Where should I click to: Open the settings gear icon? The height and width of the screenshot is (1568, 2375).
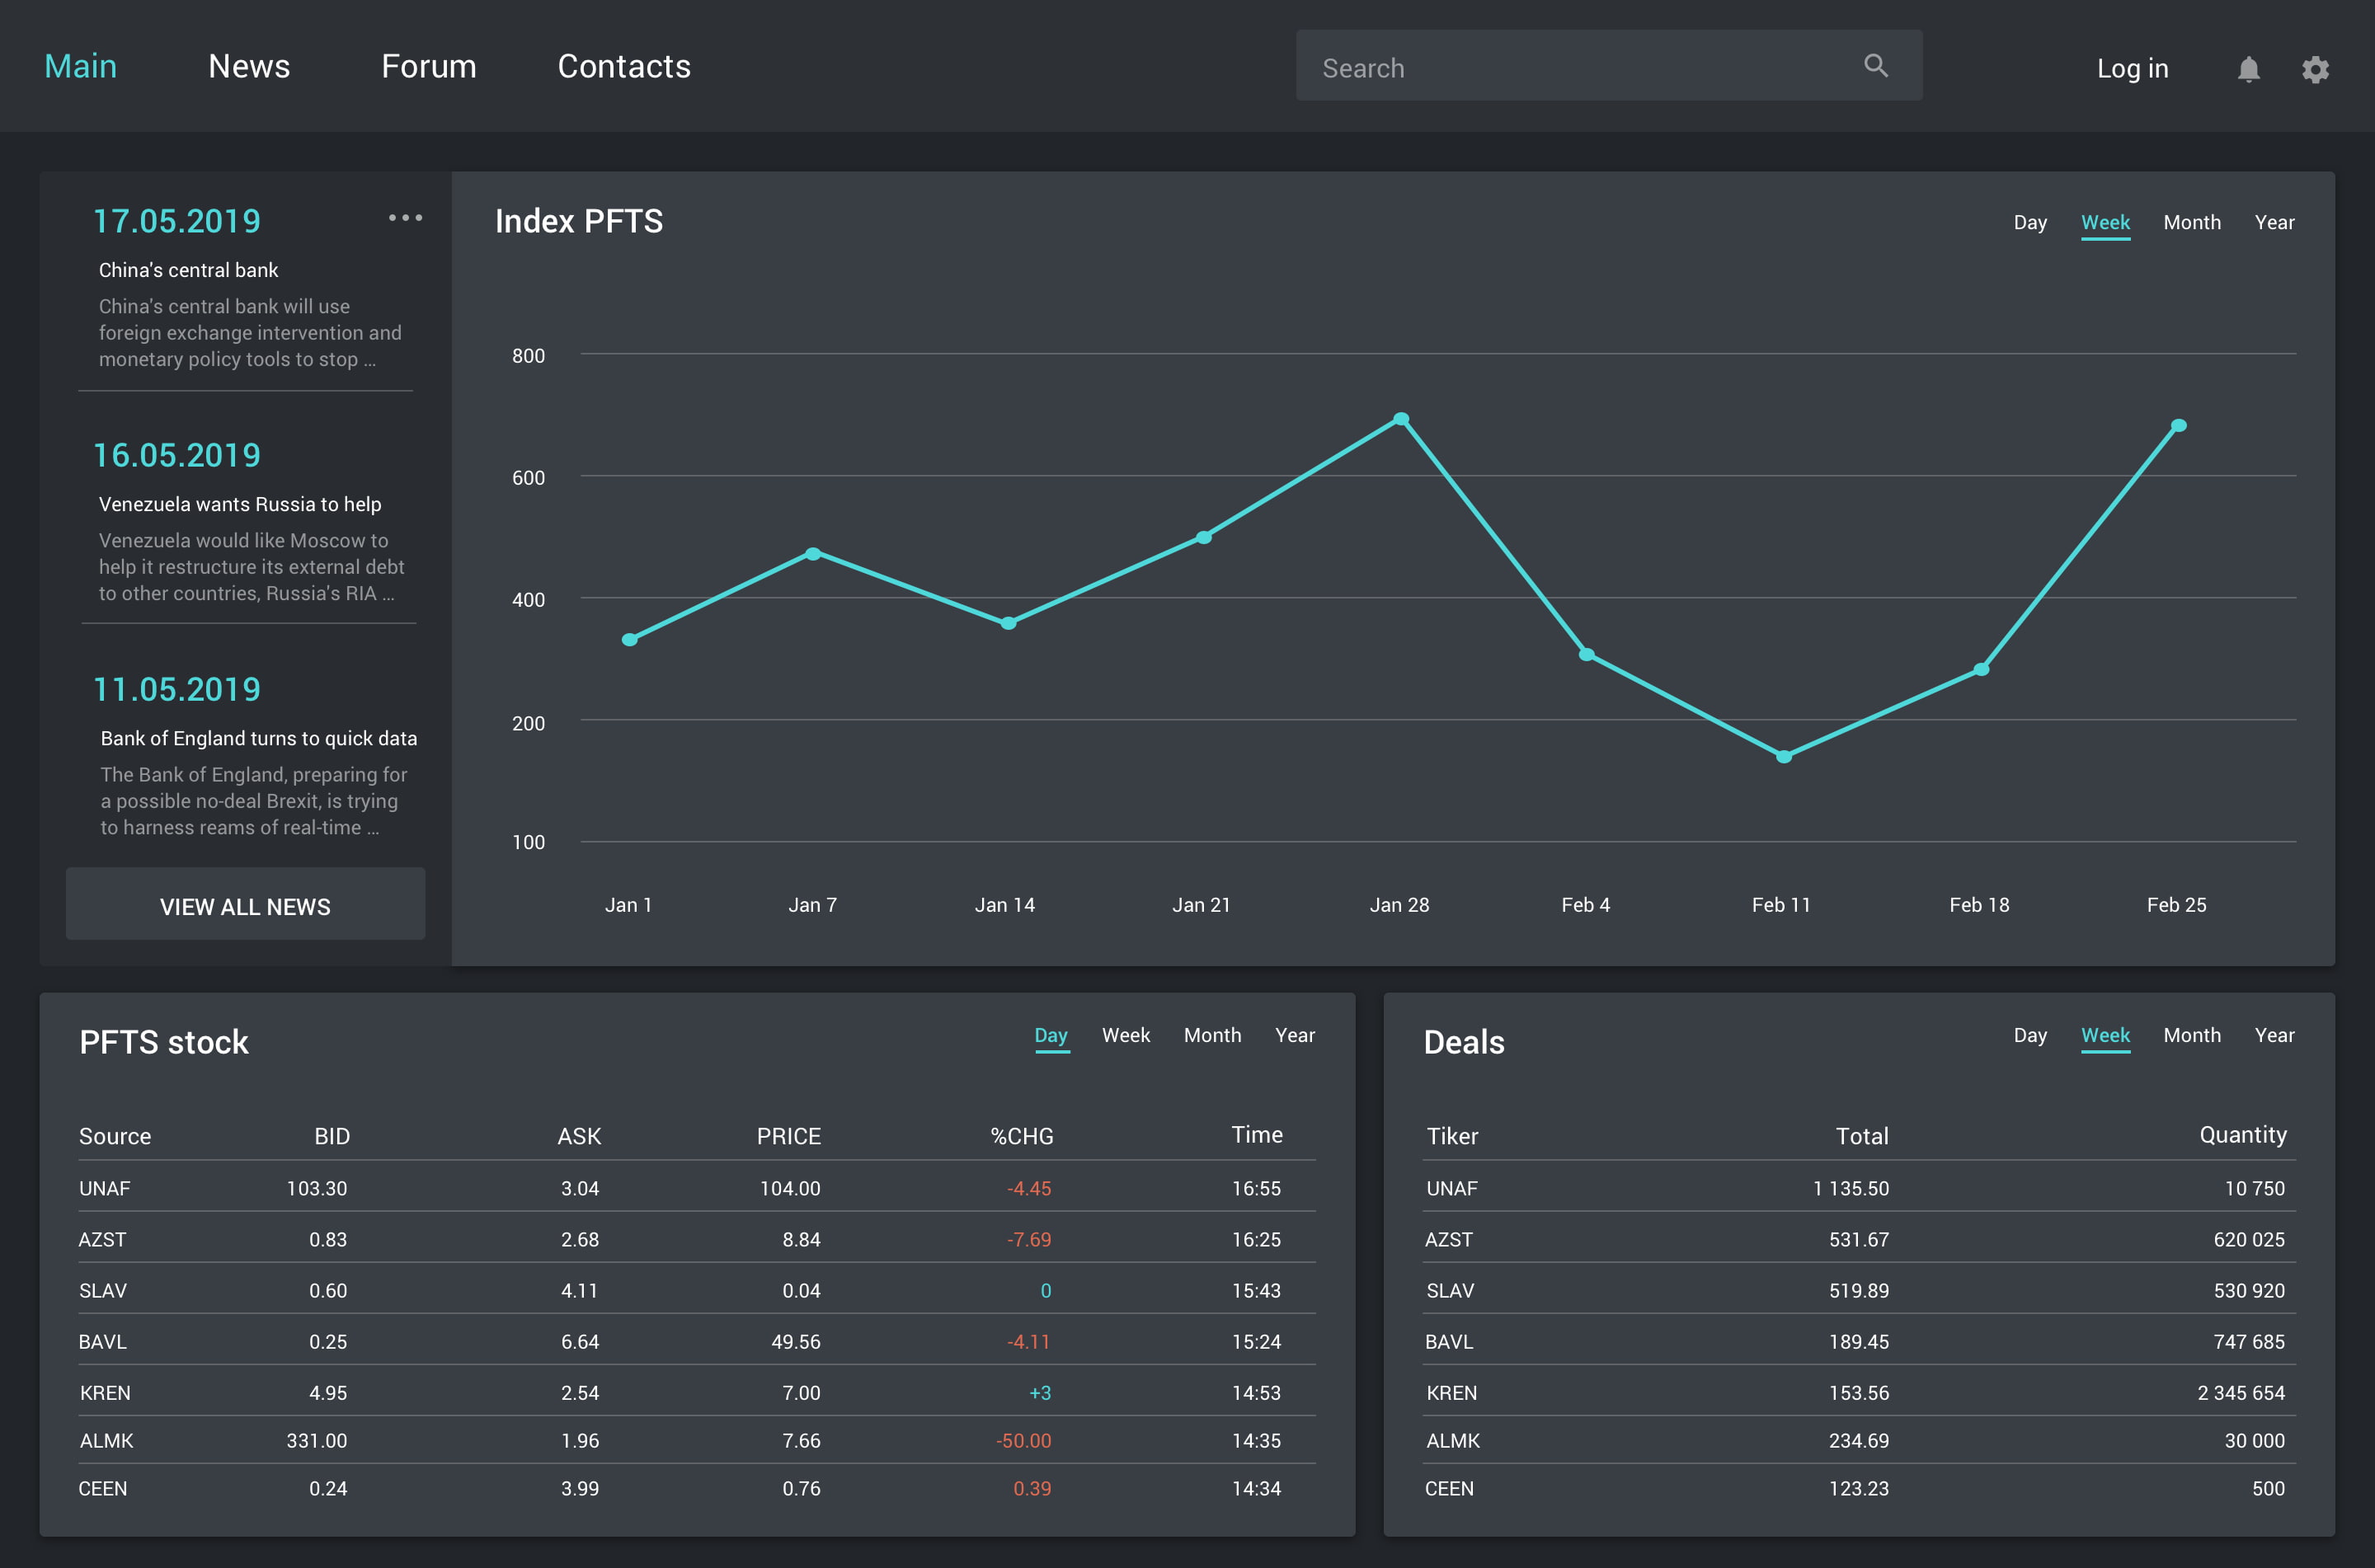point(2315,69)
